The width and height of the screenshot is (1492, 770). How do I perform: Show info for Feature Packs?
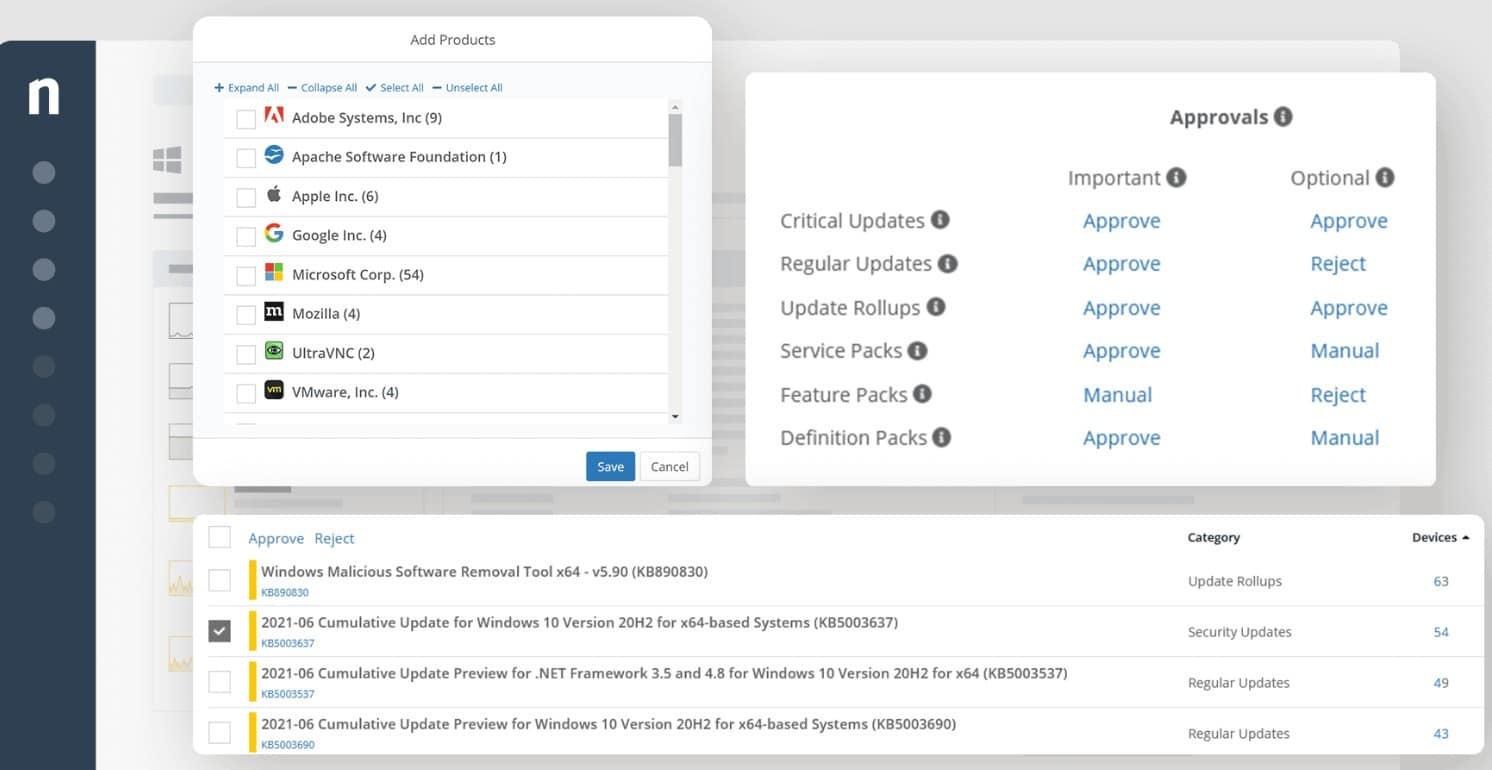[922, 393]
